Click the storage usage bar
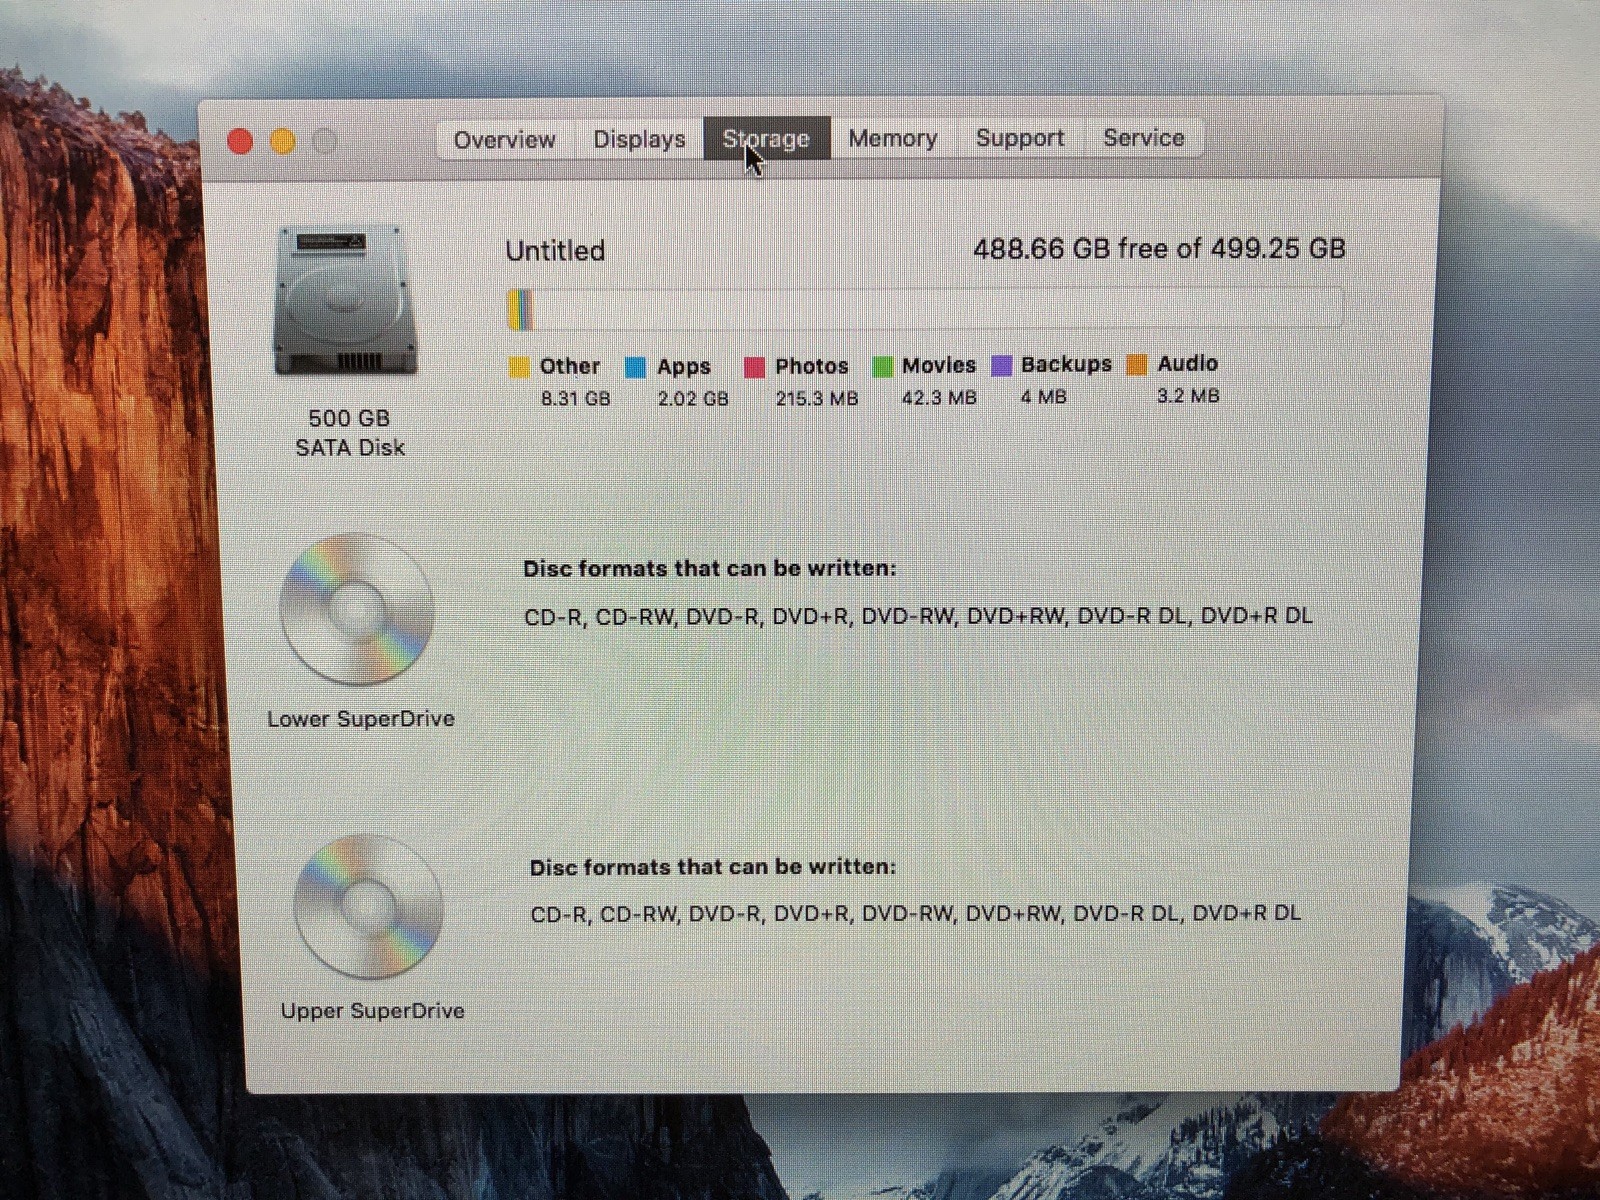1600x1200 pixels. tap(925, 309)
